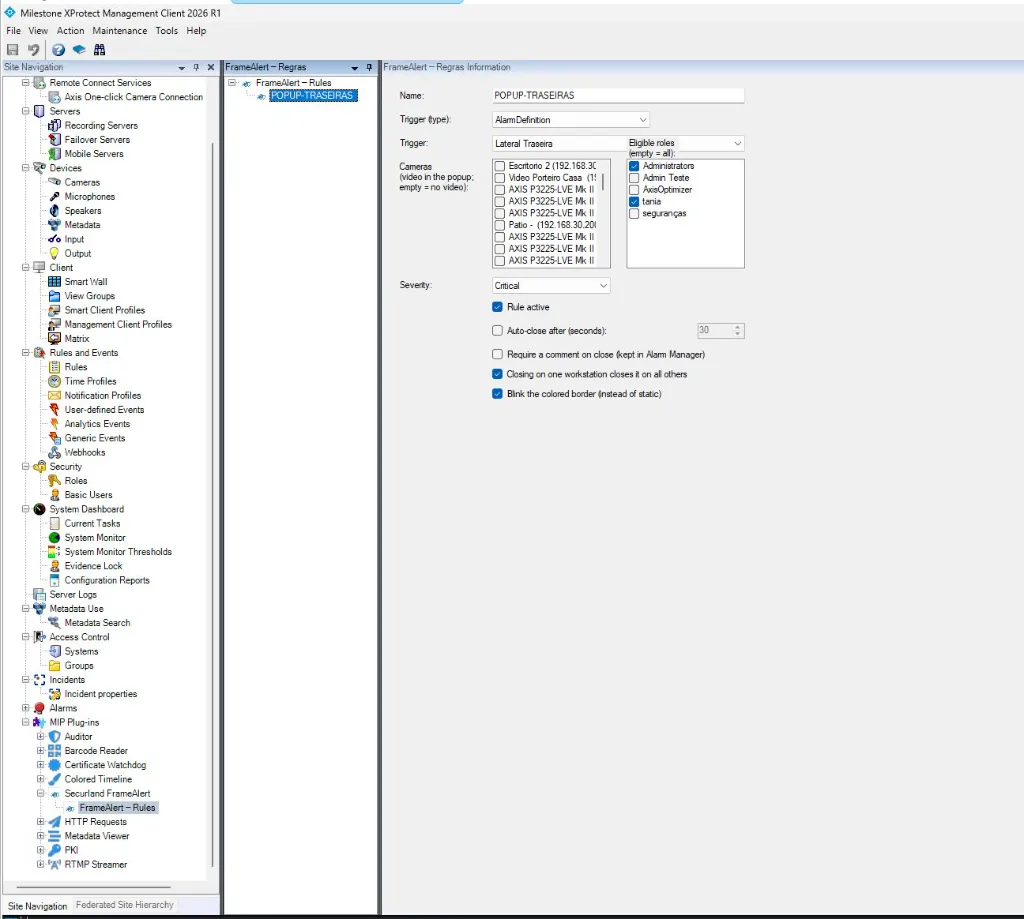This screenshot has height=919, width=1024.
Task: Select the POPUP-TRASEIRAS rule
Action: point(313,95)
